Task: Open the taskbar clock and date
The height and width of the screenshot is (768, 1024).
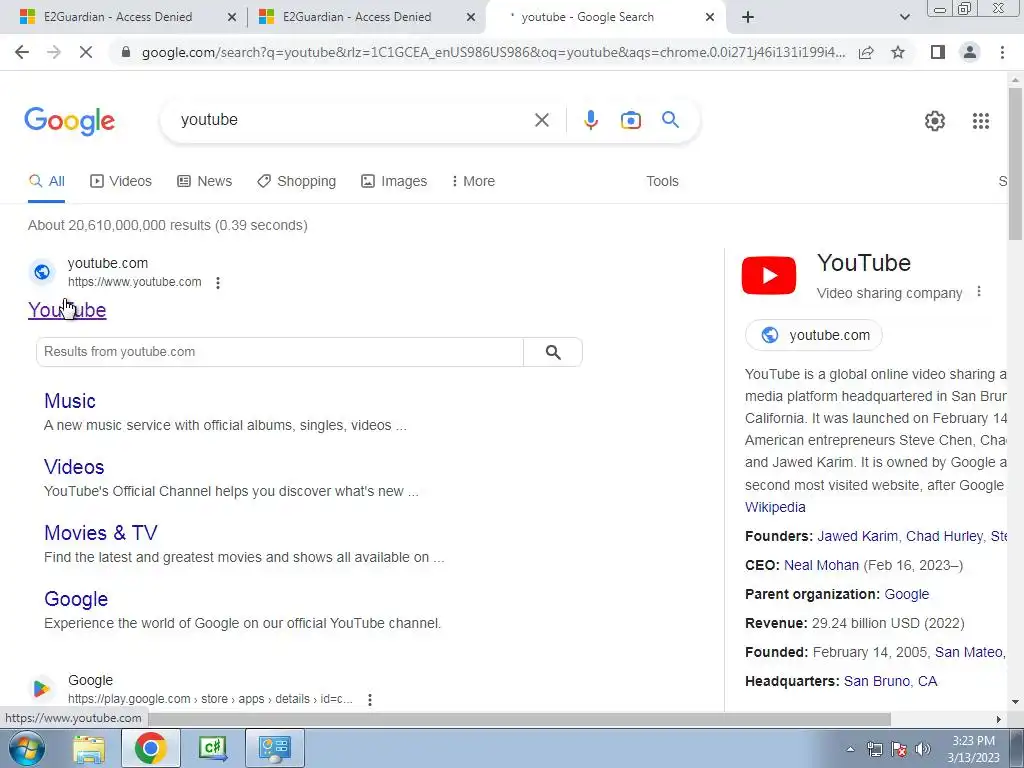Action: point(973,749)
